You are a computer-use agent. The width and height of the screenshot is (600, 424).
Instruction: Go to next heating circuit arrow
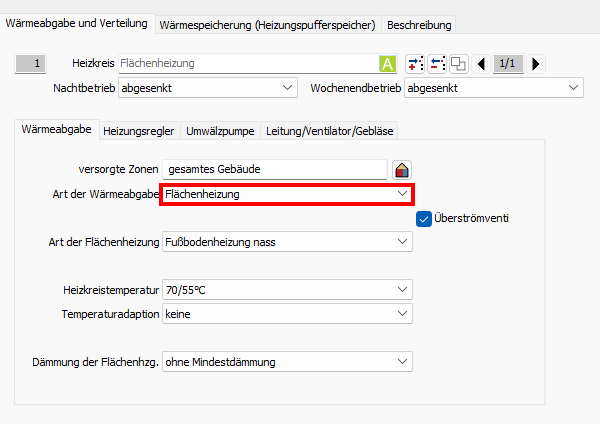(536, 64)
